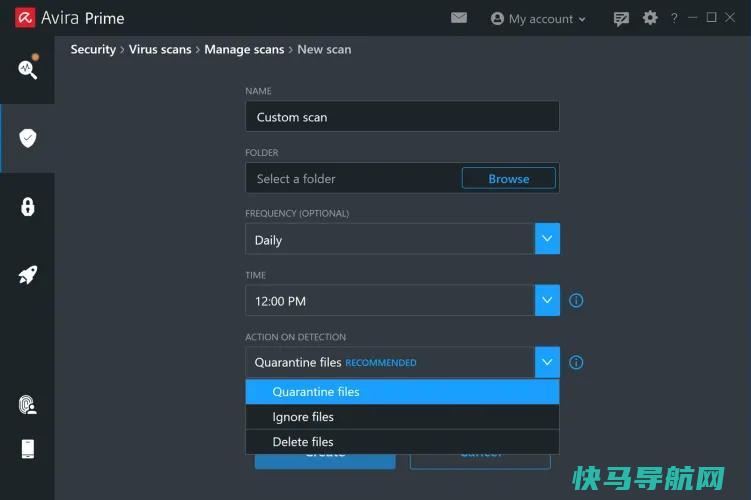Open the Privacy lock sidebar icon
The height and width of the screenshot is (500, 751).
28,207
